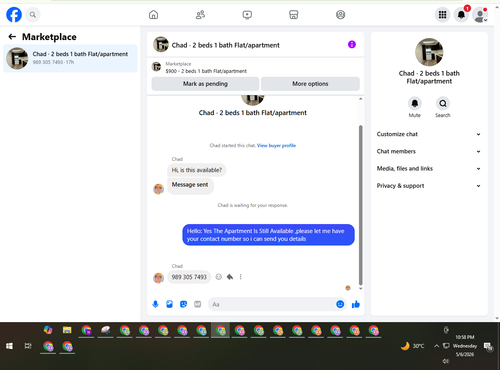Open notifications bell with red badge
500x370 pixels.
tap(462, 15)
